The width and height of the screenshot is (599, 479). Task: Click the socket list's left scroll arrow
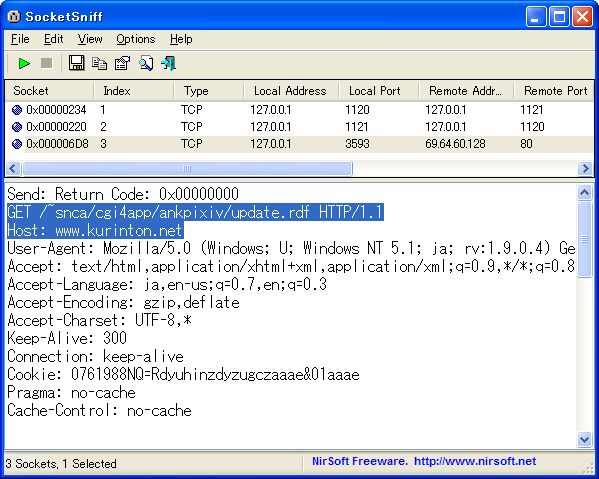pos(13,168)
